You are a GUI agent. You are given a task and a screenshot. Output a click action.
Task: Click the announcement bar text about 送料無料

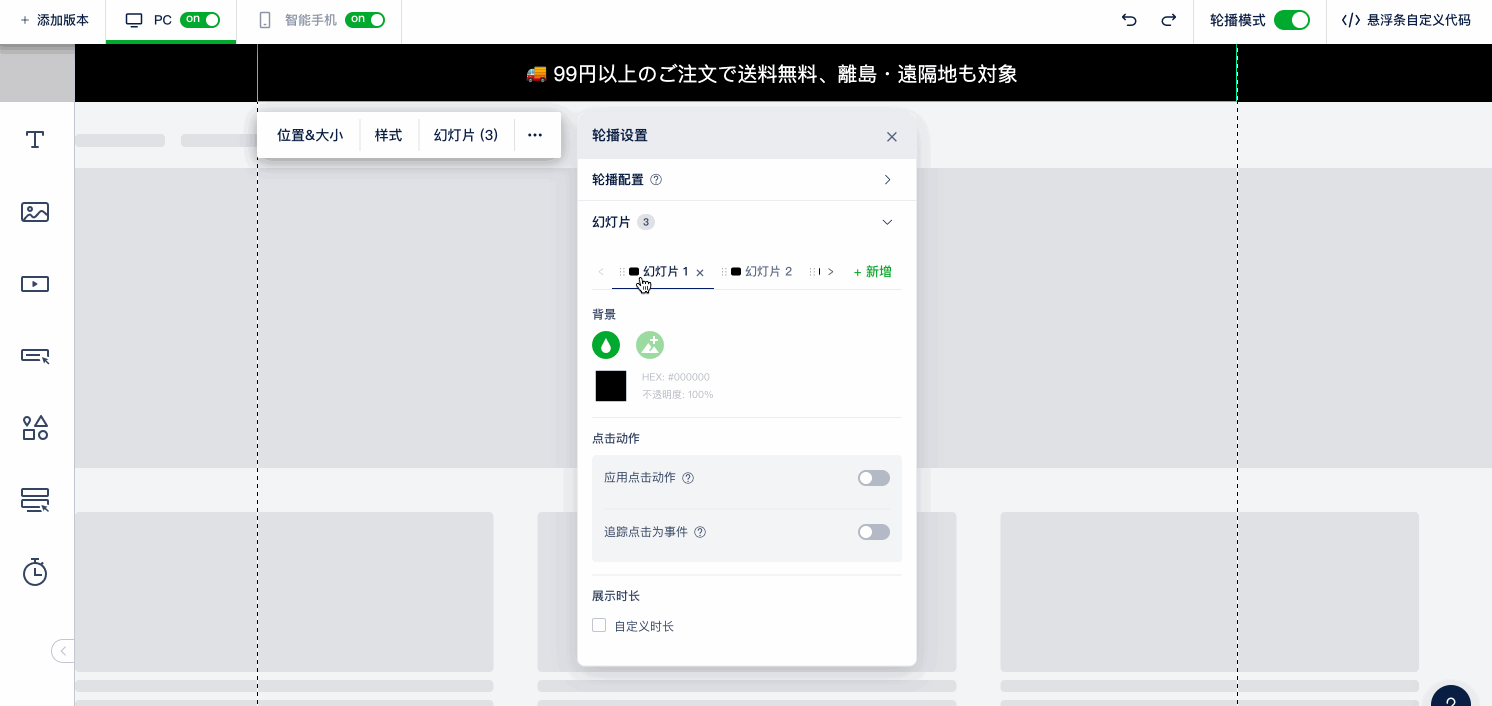coord(771,73)
